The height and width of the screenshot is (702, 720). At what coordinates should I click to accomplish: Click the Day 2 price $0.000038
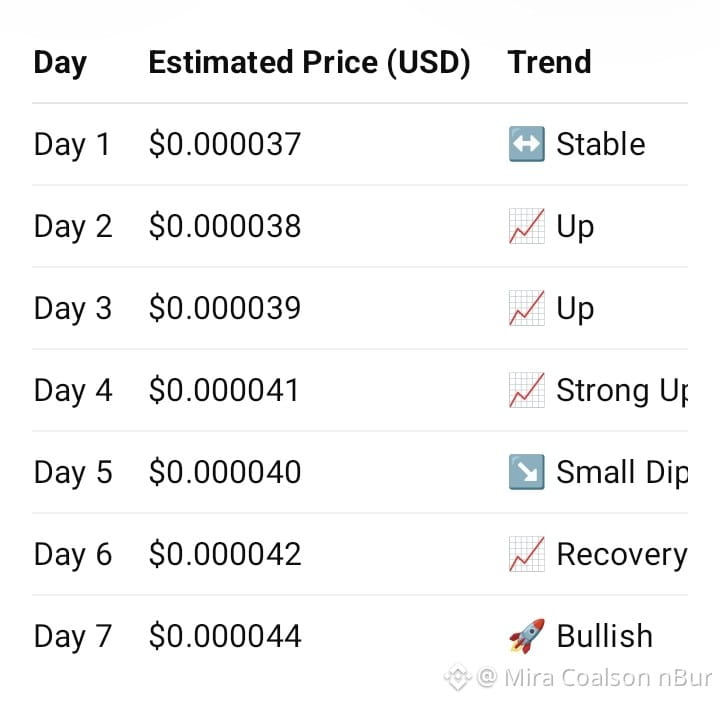click(225, 226)
